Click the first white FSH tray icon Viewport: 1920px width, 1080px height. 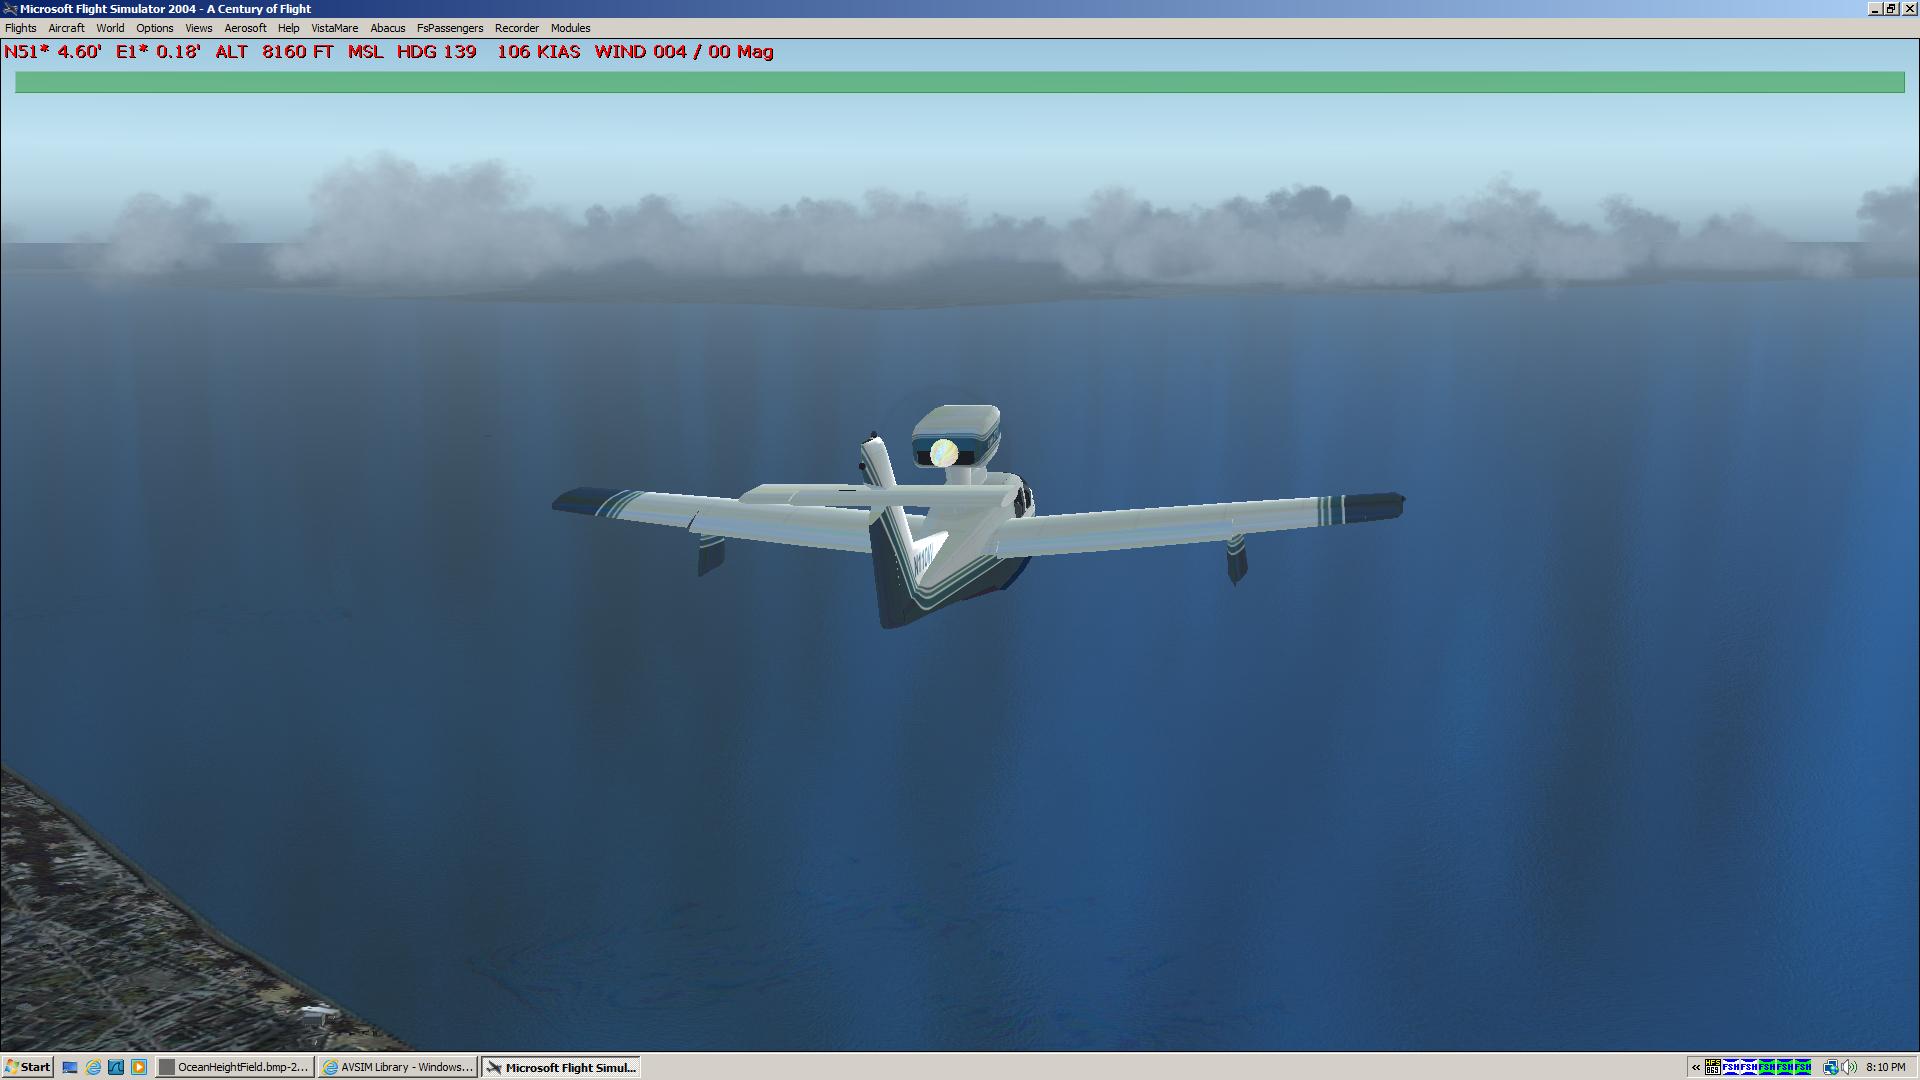(1731, 1067)
